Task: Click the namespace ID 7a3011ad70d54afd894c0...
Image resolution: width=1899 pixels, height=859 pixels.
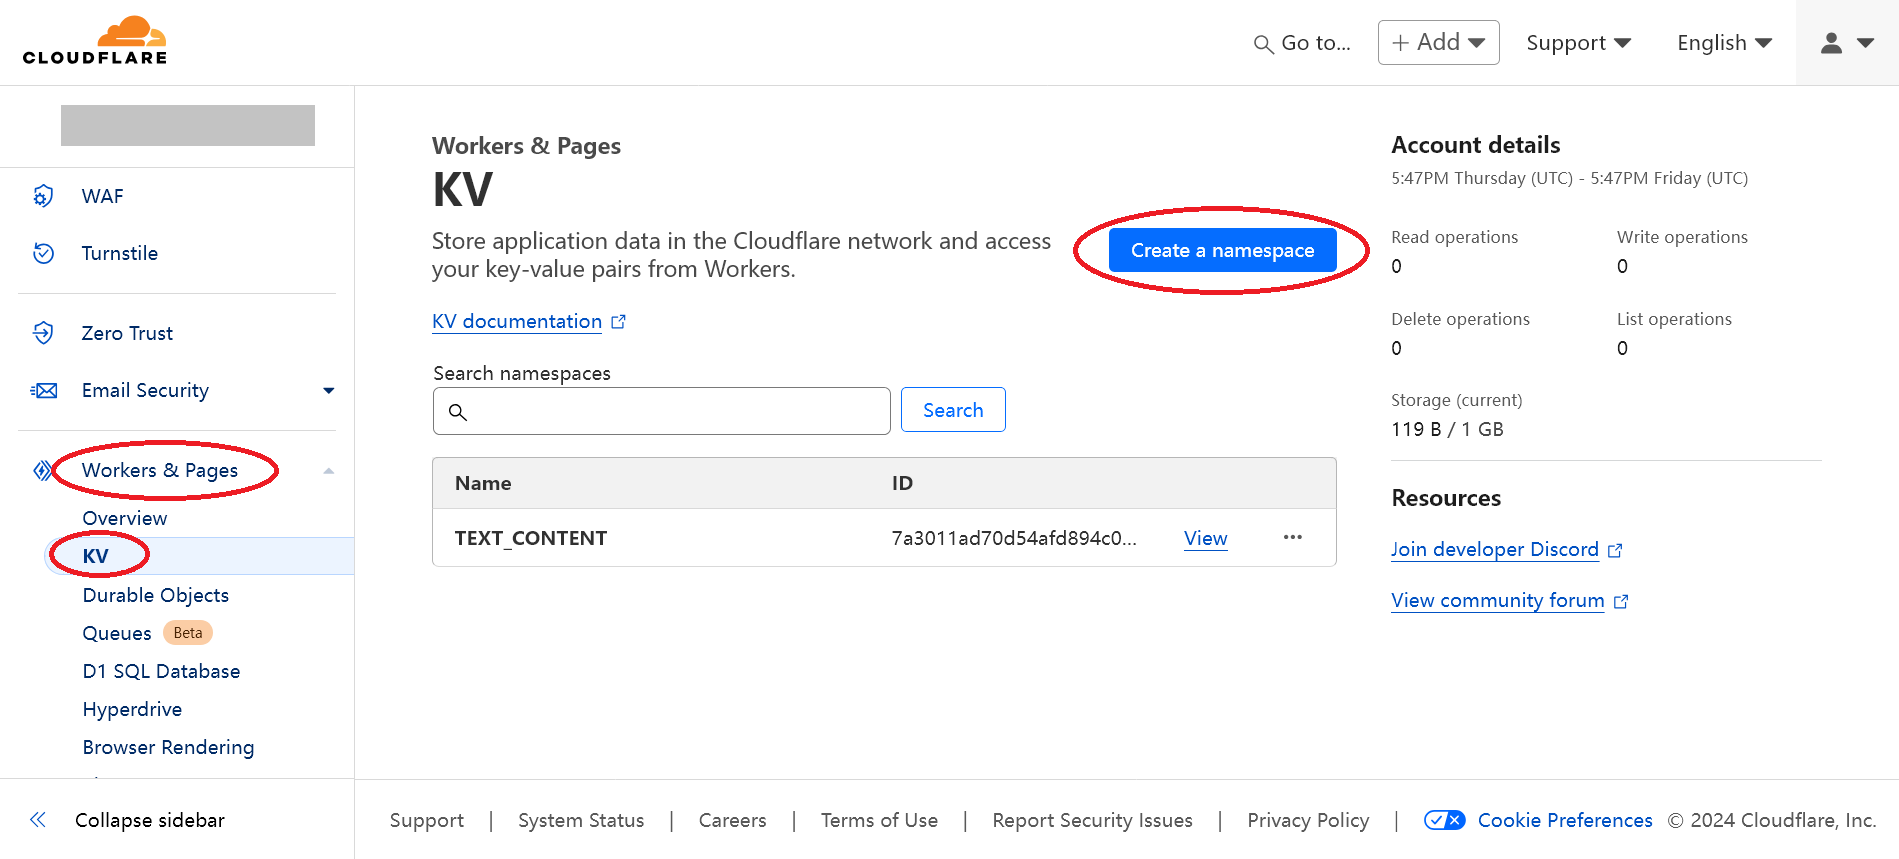Action: pos(1014,538)
